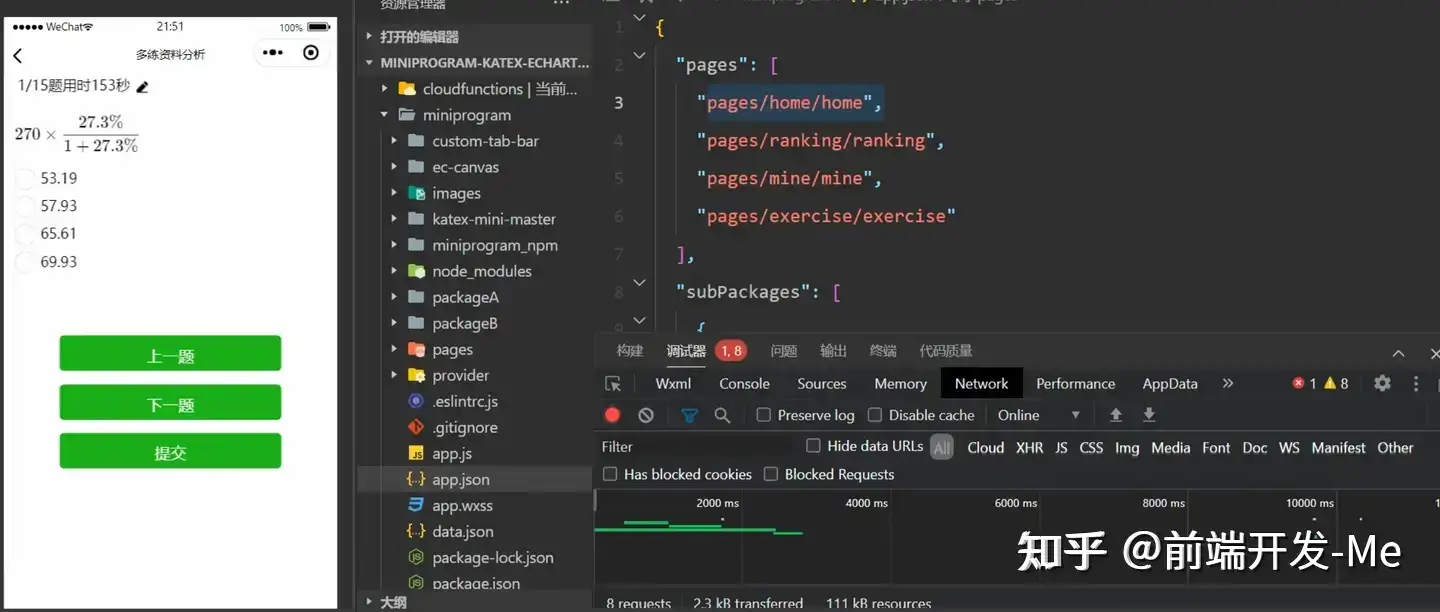
Task: Open devtools settings gear
Action: (x=1382, y=383)
